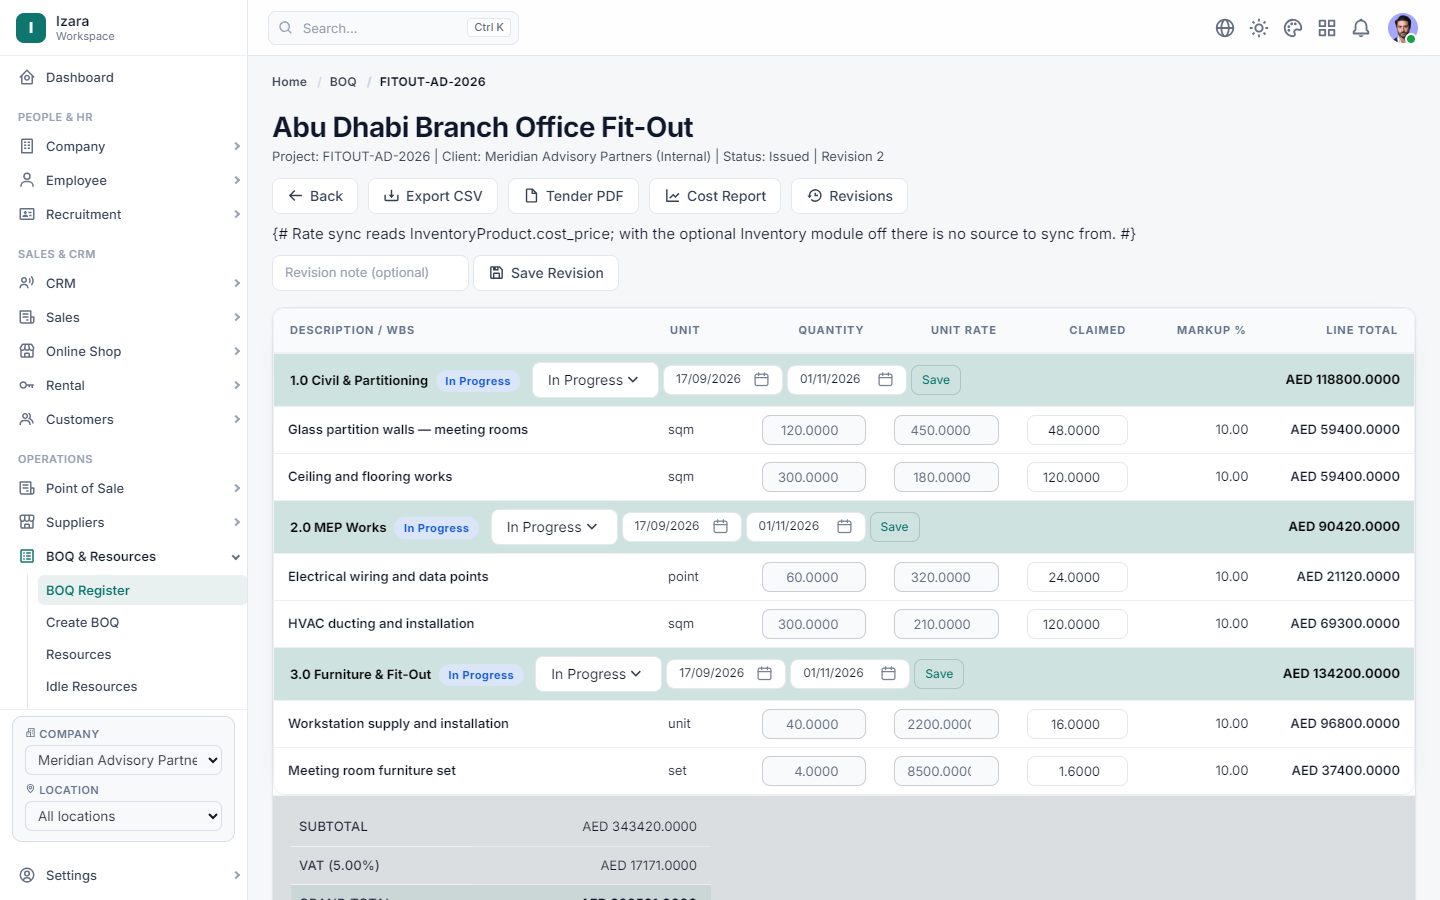This screenshot has width=1440, height=900.
Task: Collapse the BOQ & Resources menu
Action: click(124, 556)
